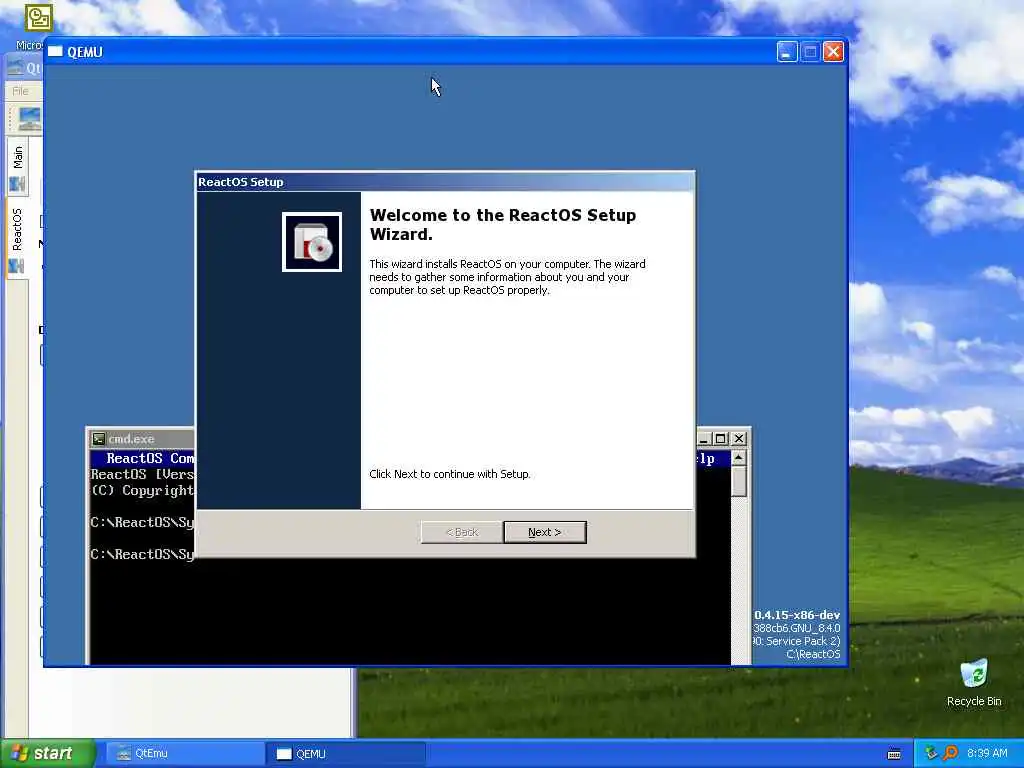Minimize the QEMU window
The image size is (1024, 768).
787,52
